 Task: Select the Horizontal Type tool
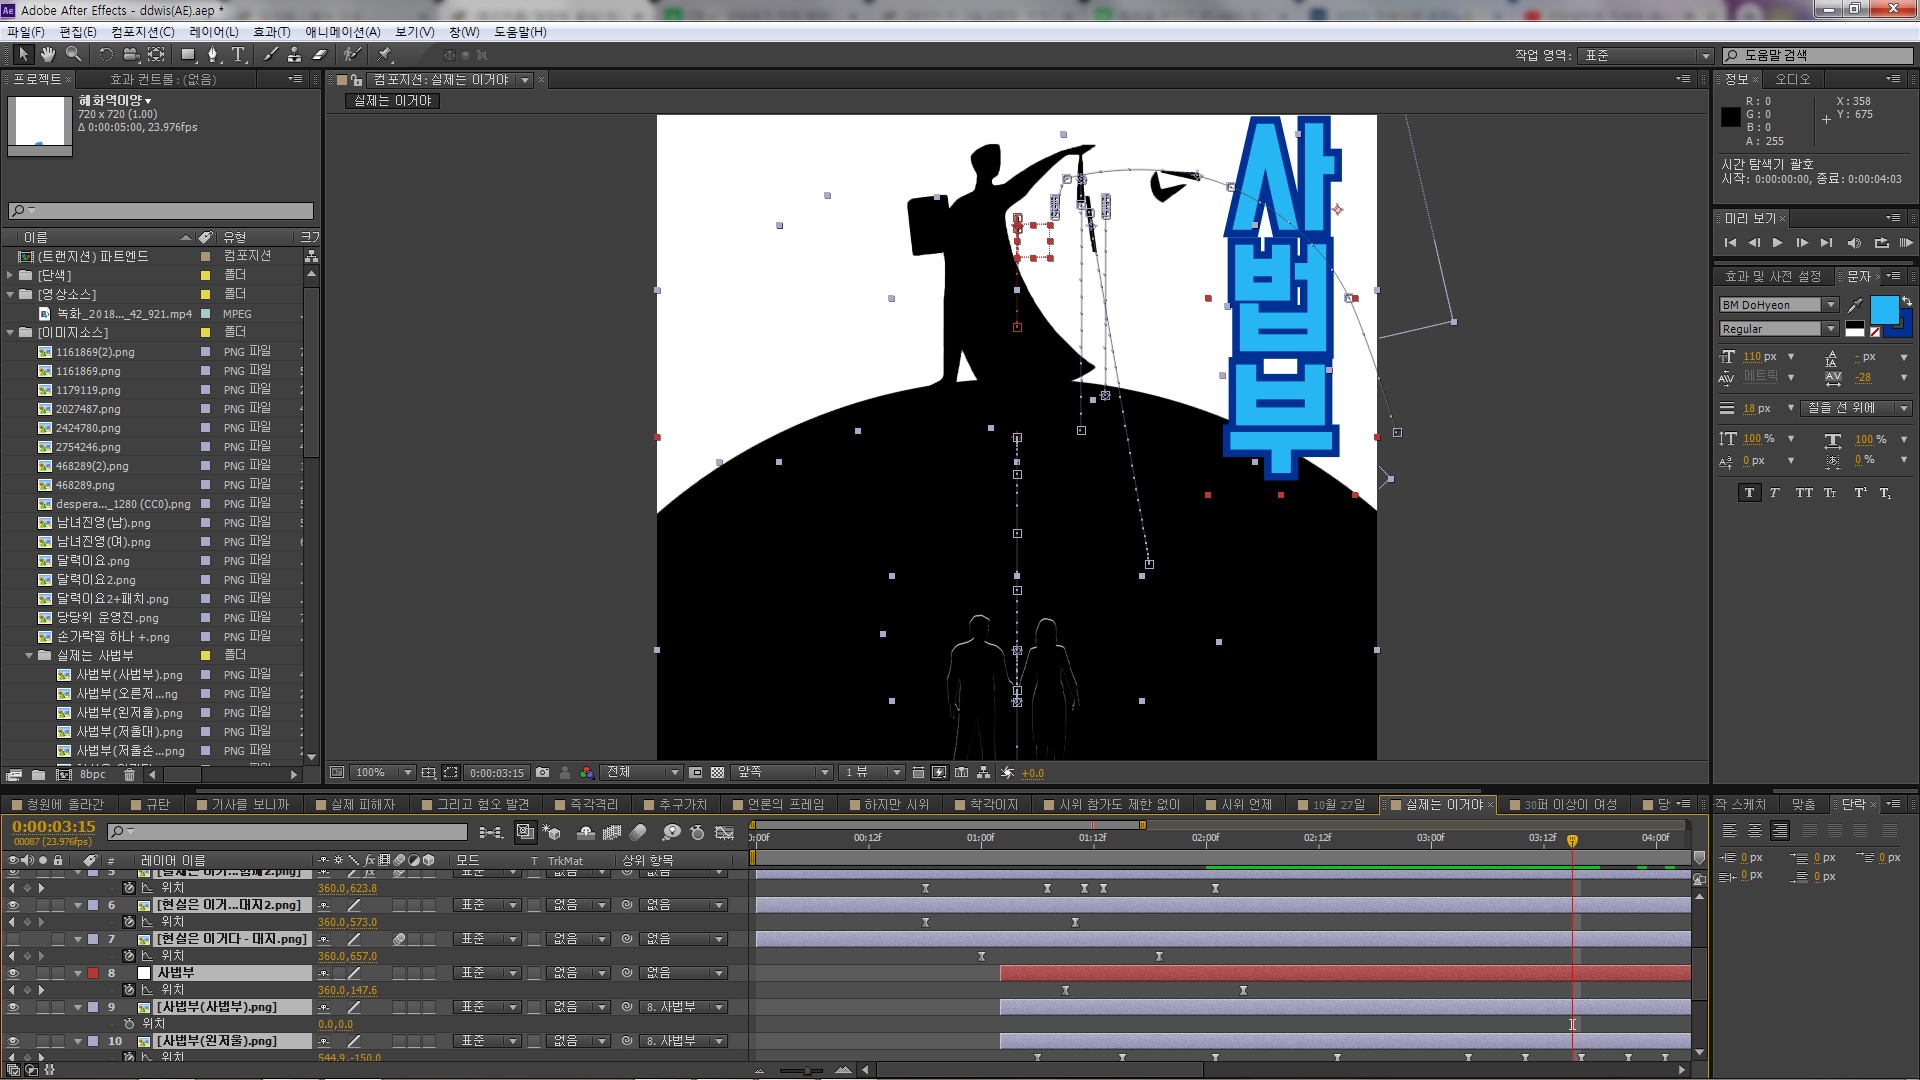(x=238, y=54)
